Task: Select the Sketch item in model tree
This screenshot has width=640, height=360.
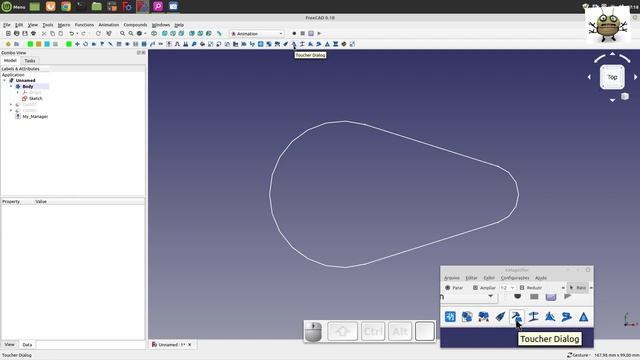Action: coord(36,98)
